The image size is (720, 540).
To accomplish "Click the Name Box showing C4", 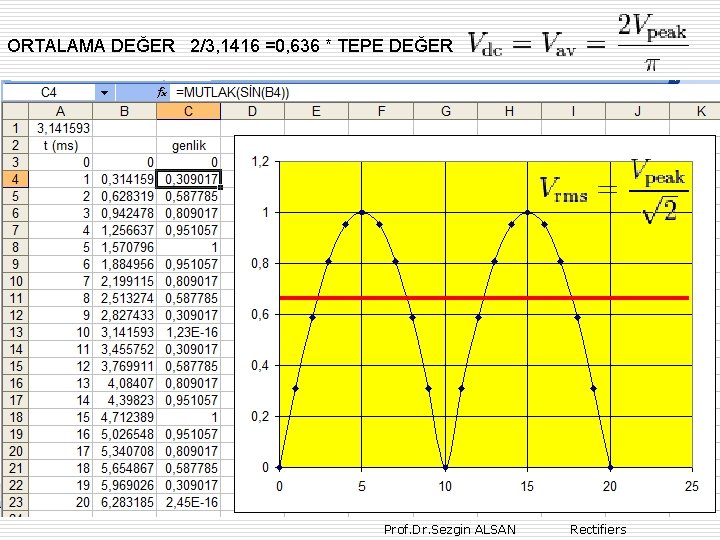I will 49,93.
